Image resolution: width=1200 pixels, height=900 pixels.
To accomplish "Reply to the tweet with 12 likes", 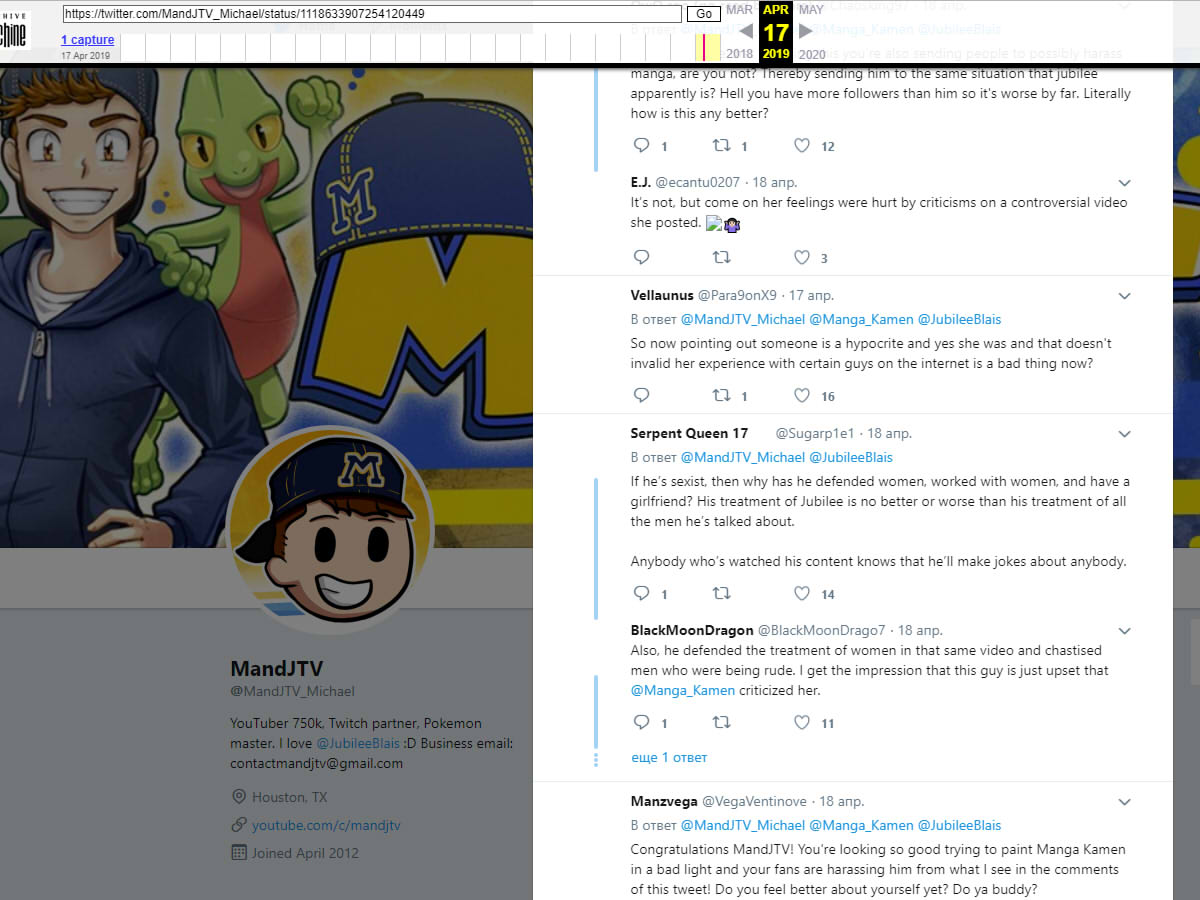I will 642,146.
